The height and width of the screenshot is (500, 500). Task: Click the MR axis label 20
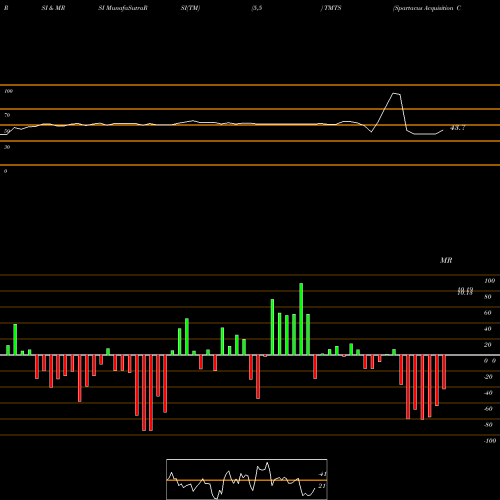(x=488, y=345)
